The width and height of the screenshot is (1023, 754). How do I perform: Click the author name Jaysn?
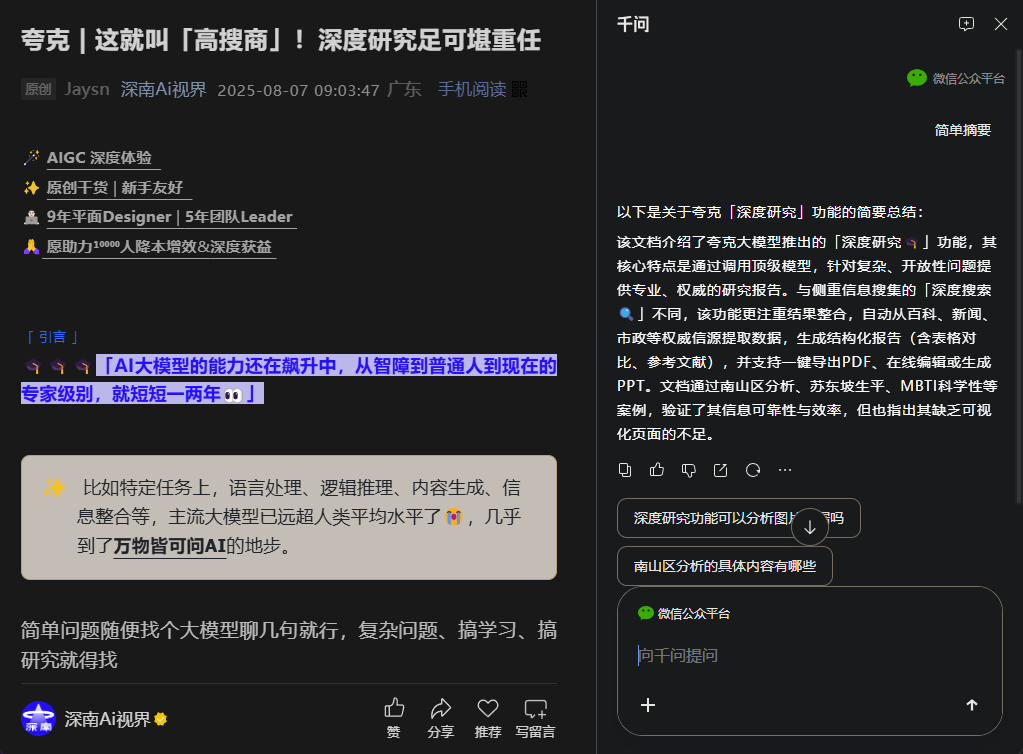click(86, 89)
